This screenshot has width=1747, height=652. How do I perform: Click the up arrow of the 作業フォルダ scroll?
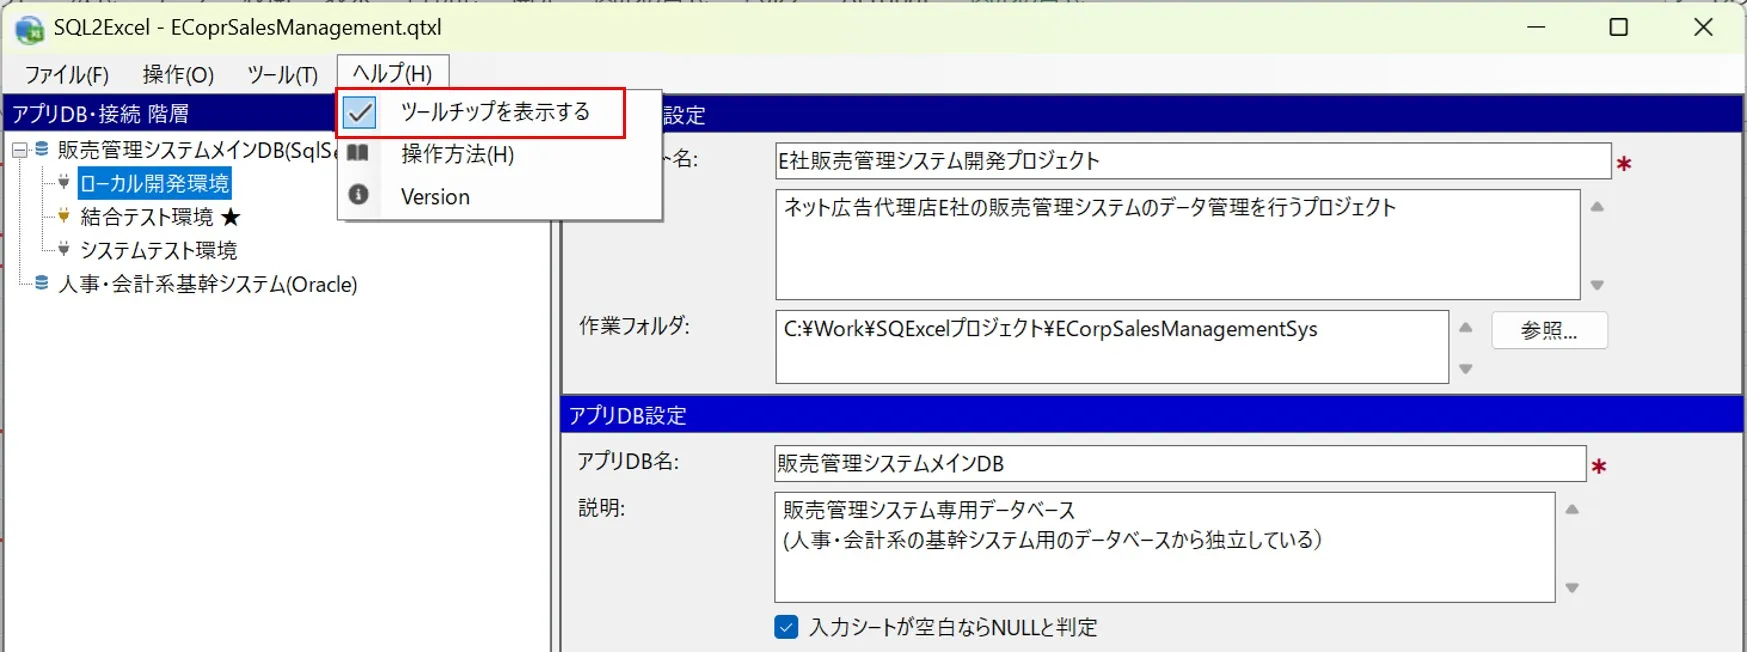[x=1465, y=327]
